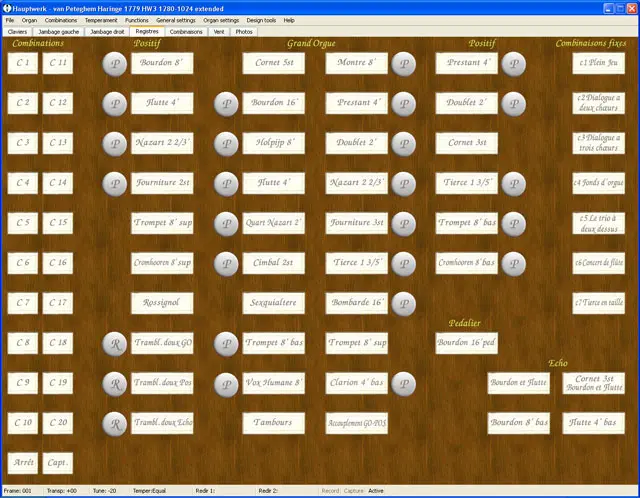Enable the Accouplement GO-POS coupler
Screen dimensions: 640x498
tap(357, 423)
